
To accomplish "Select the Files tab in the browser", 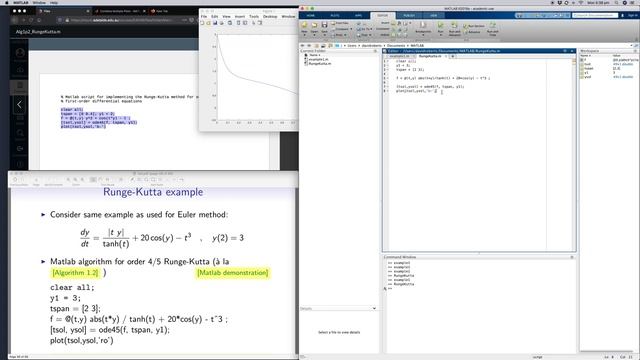I will [64, 11].
